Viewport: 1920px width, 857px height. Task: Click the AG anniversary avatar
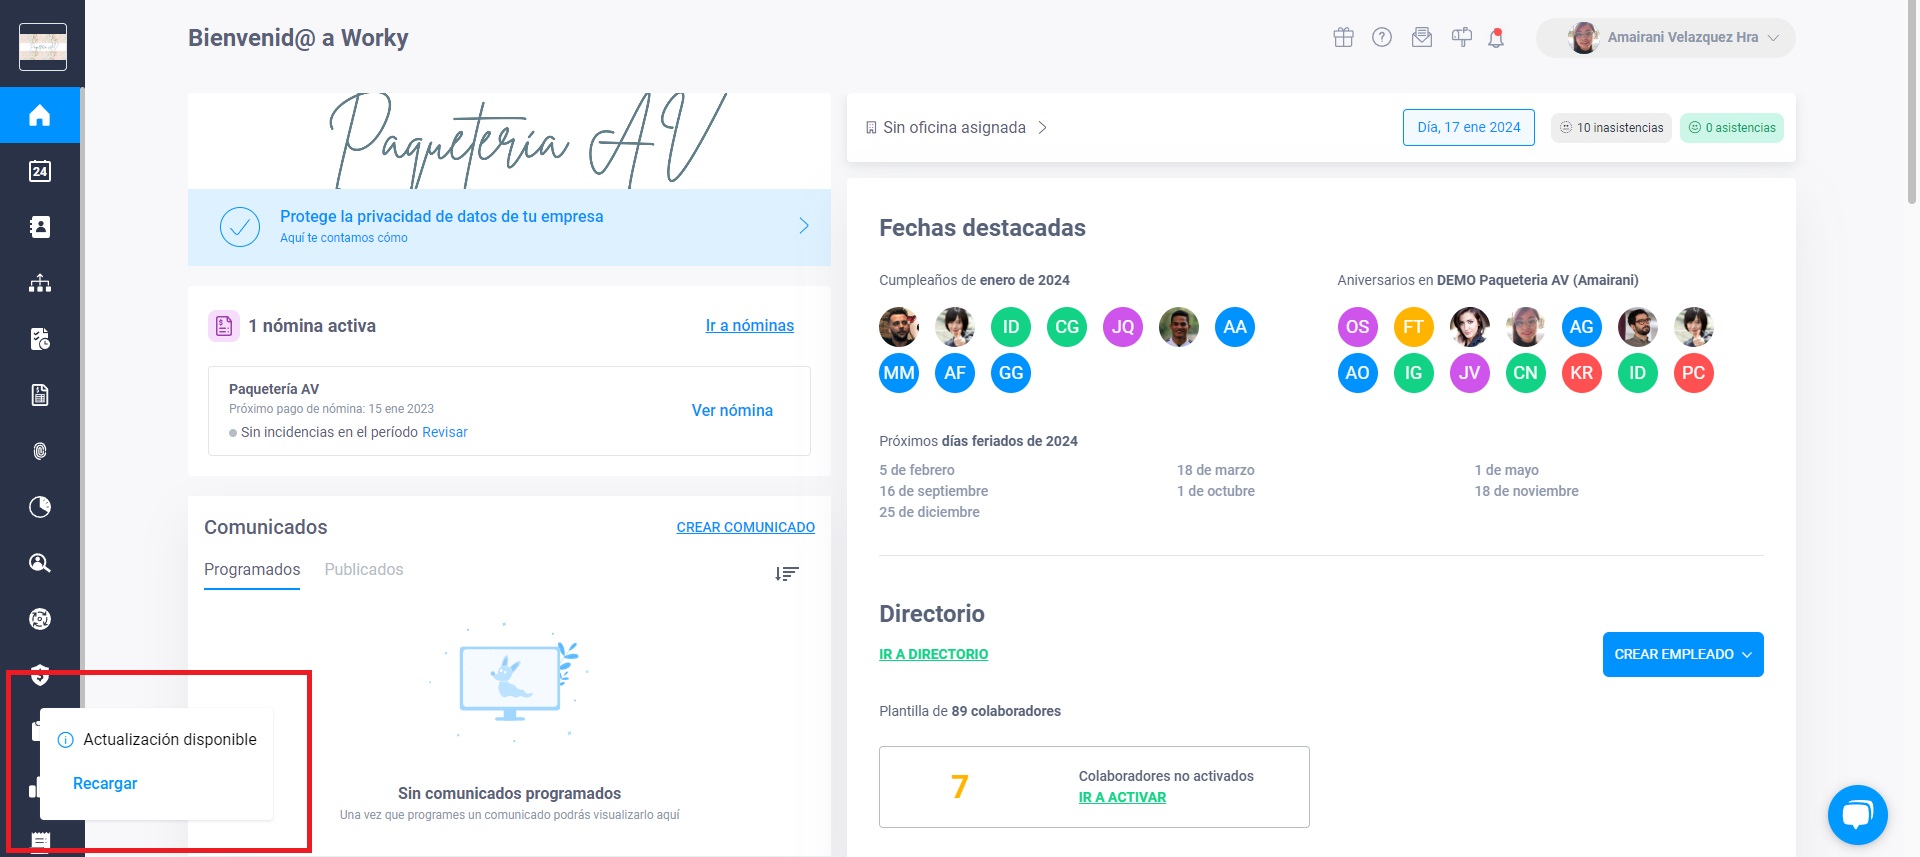(1581, 327)
